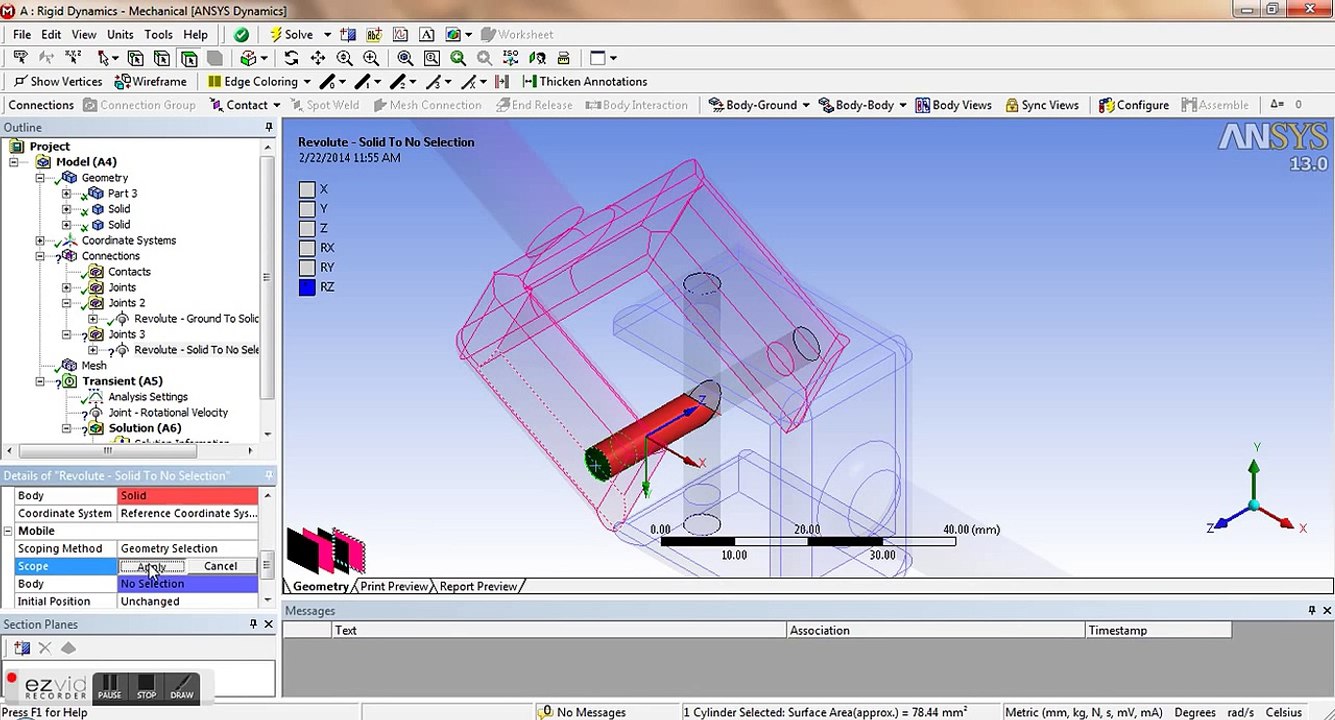Select Joint - Rotational Velocity tree item
Screen dimensions: 1335x720
[168, 413]
